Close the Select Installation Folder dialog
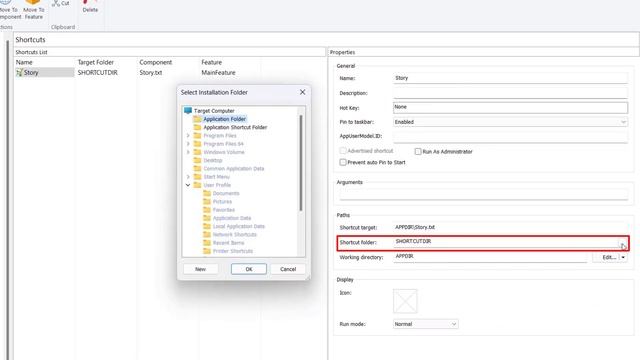The width and height of the screenshot is (640, 360). [x=302, y=92]
